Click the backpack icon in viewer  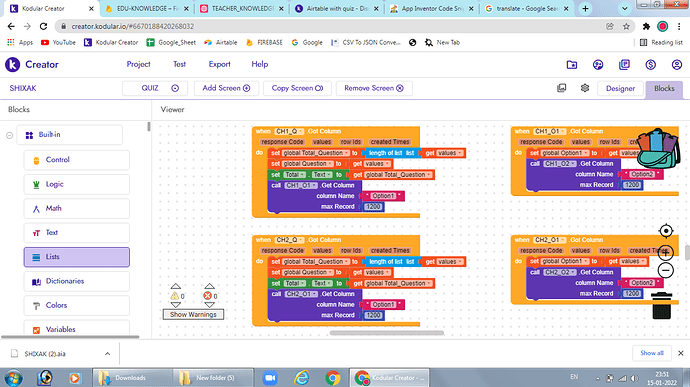click(658, 149)
